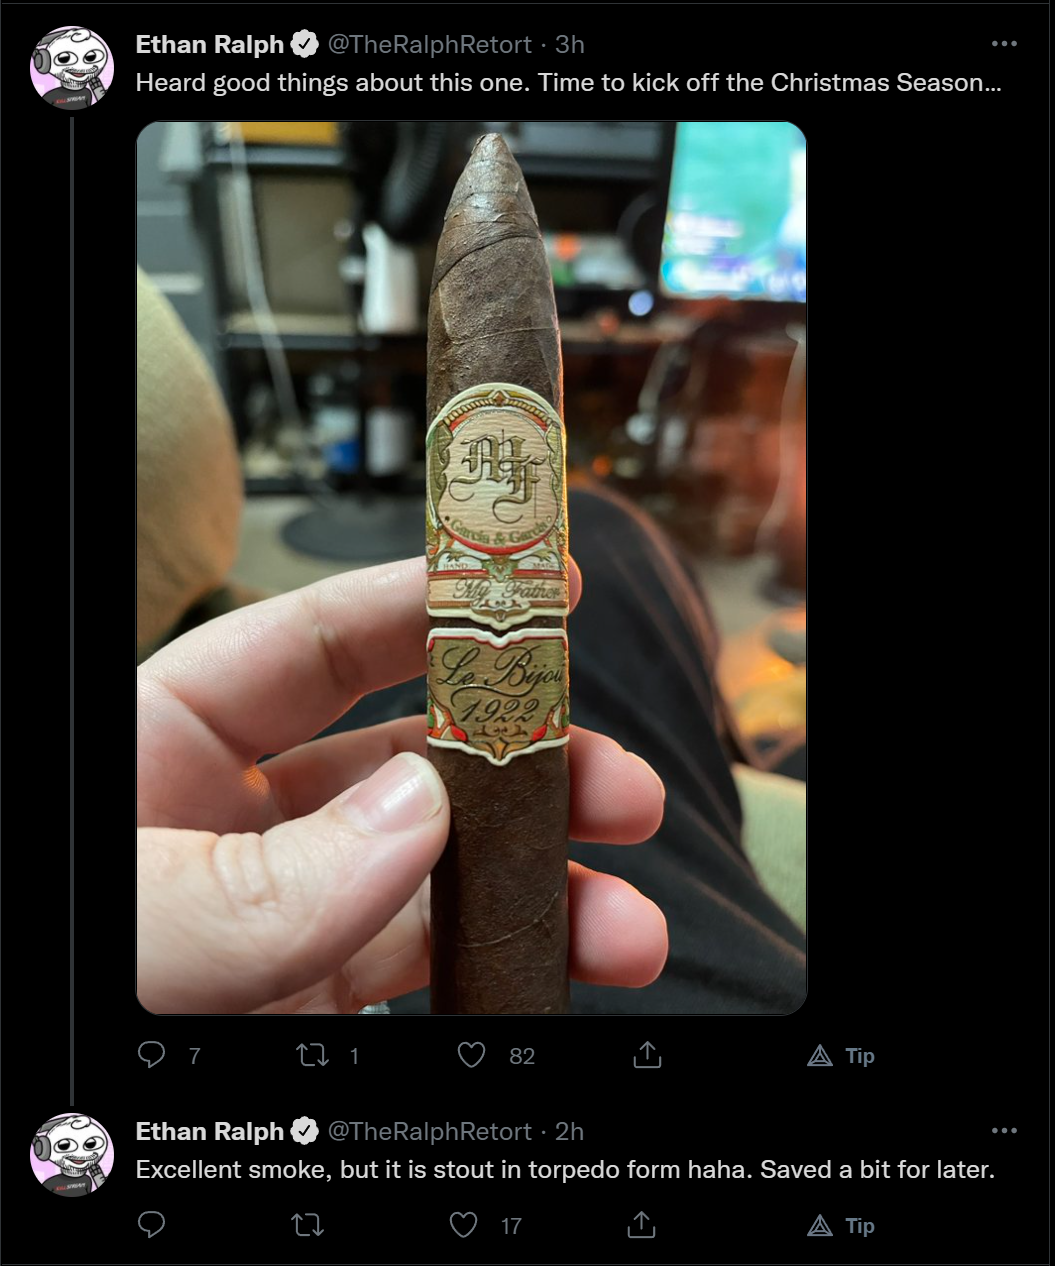
Task: Like the tweet with 82 likes
Action: coord(472,1055)
